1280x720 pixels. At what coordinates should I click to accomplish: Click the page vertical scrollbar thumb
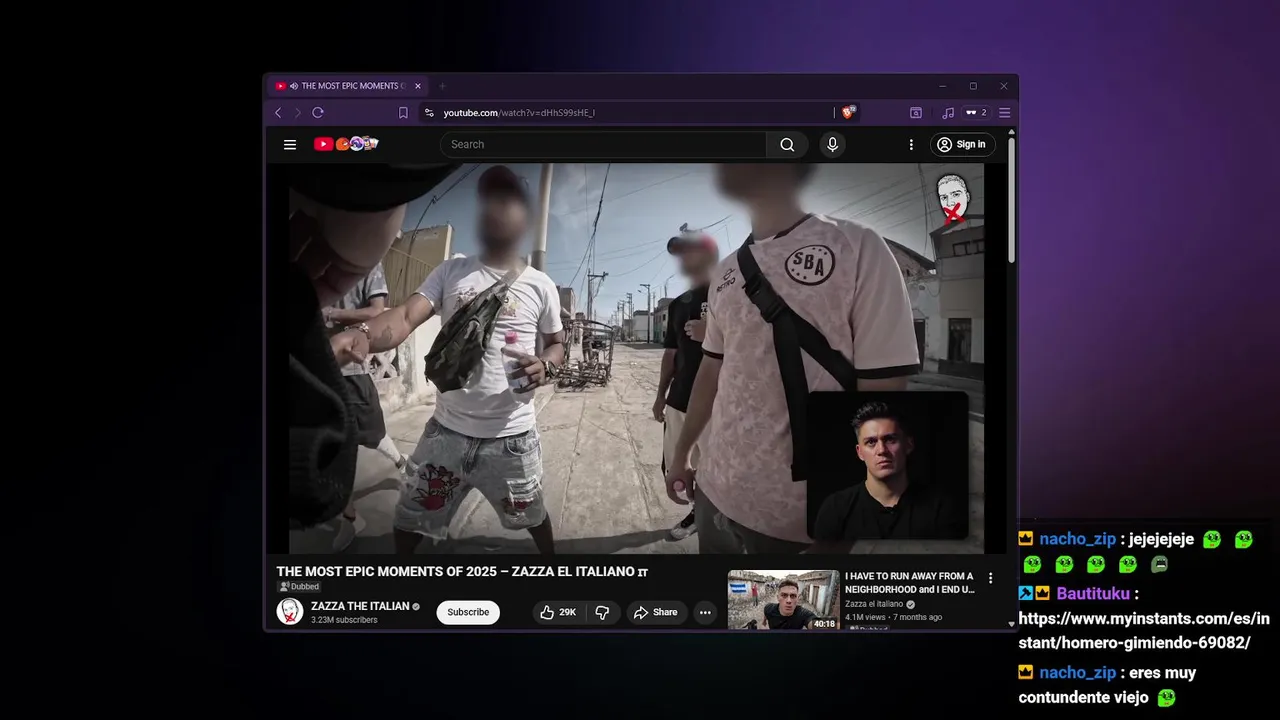pyautogui.click(x=1012, y=201)
